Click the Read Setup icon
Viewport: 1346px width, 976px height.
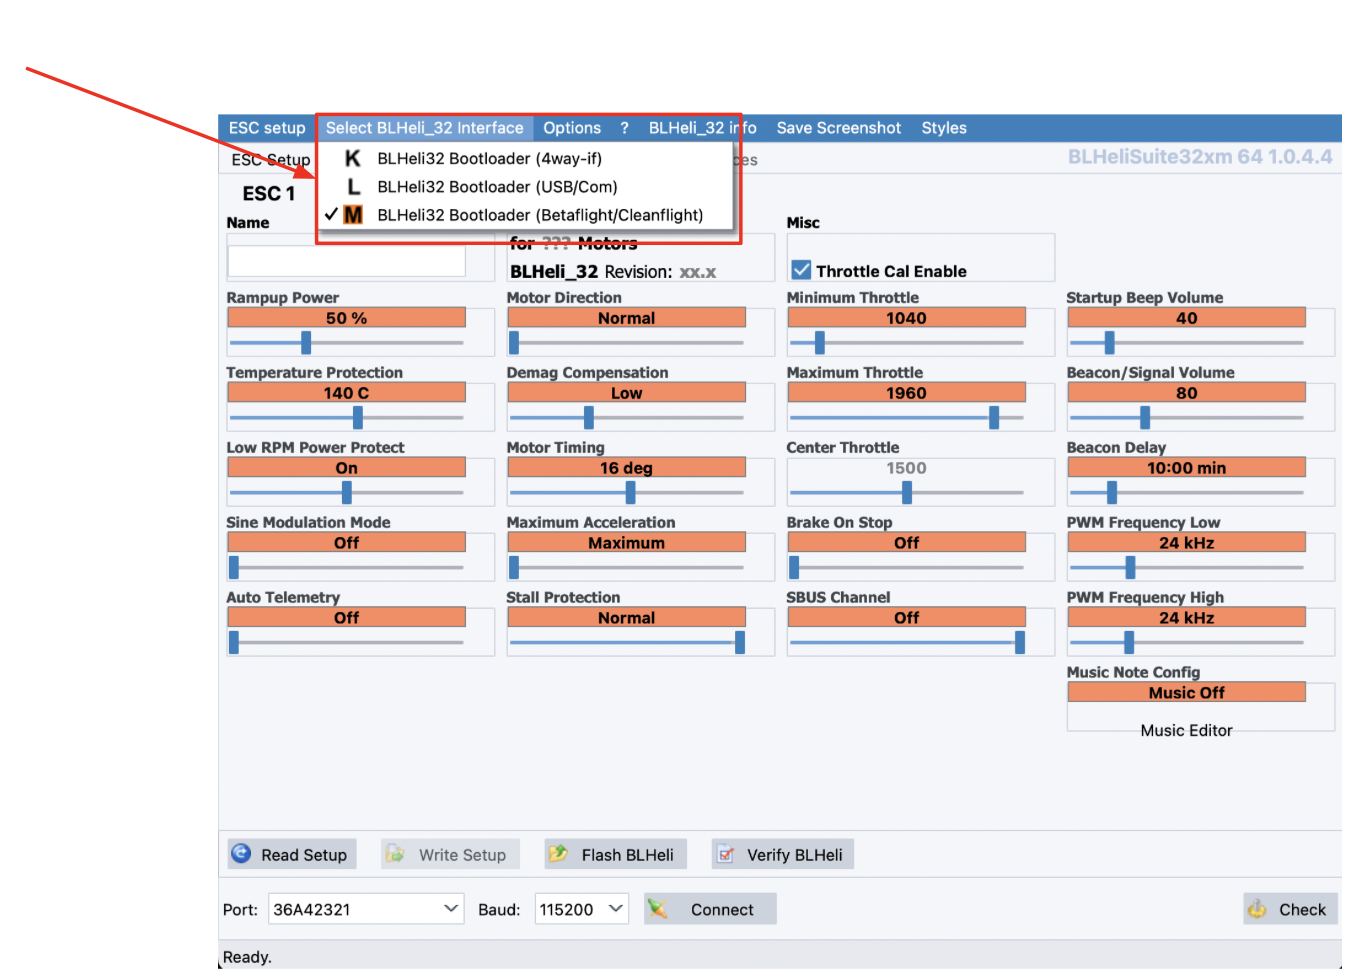pyautogui.click(x=241, y=854)
